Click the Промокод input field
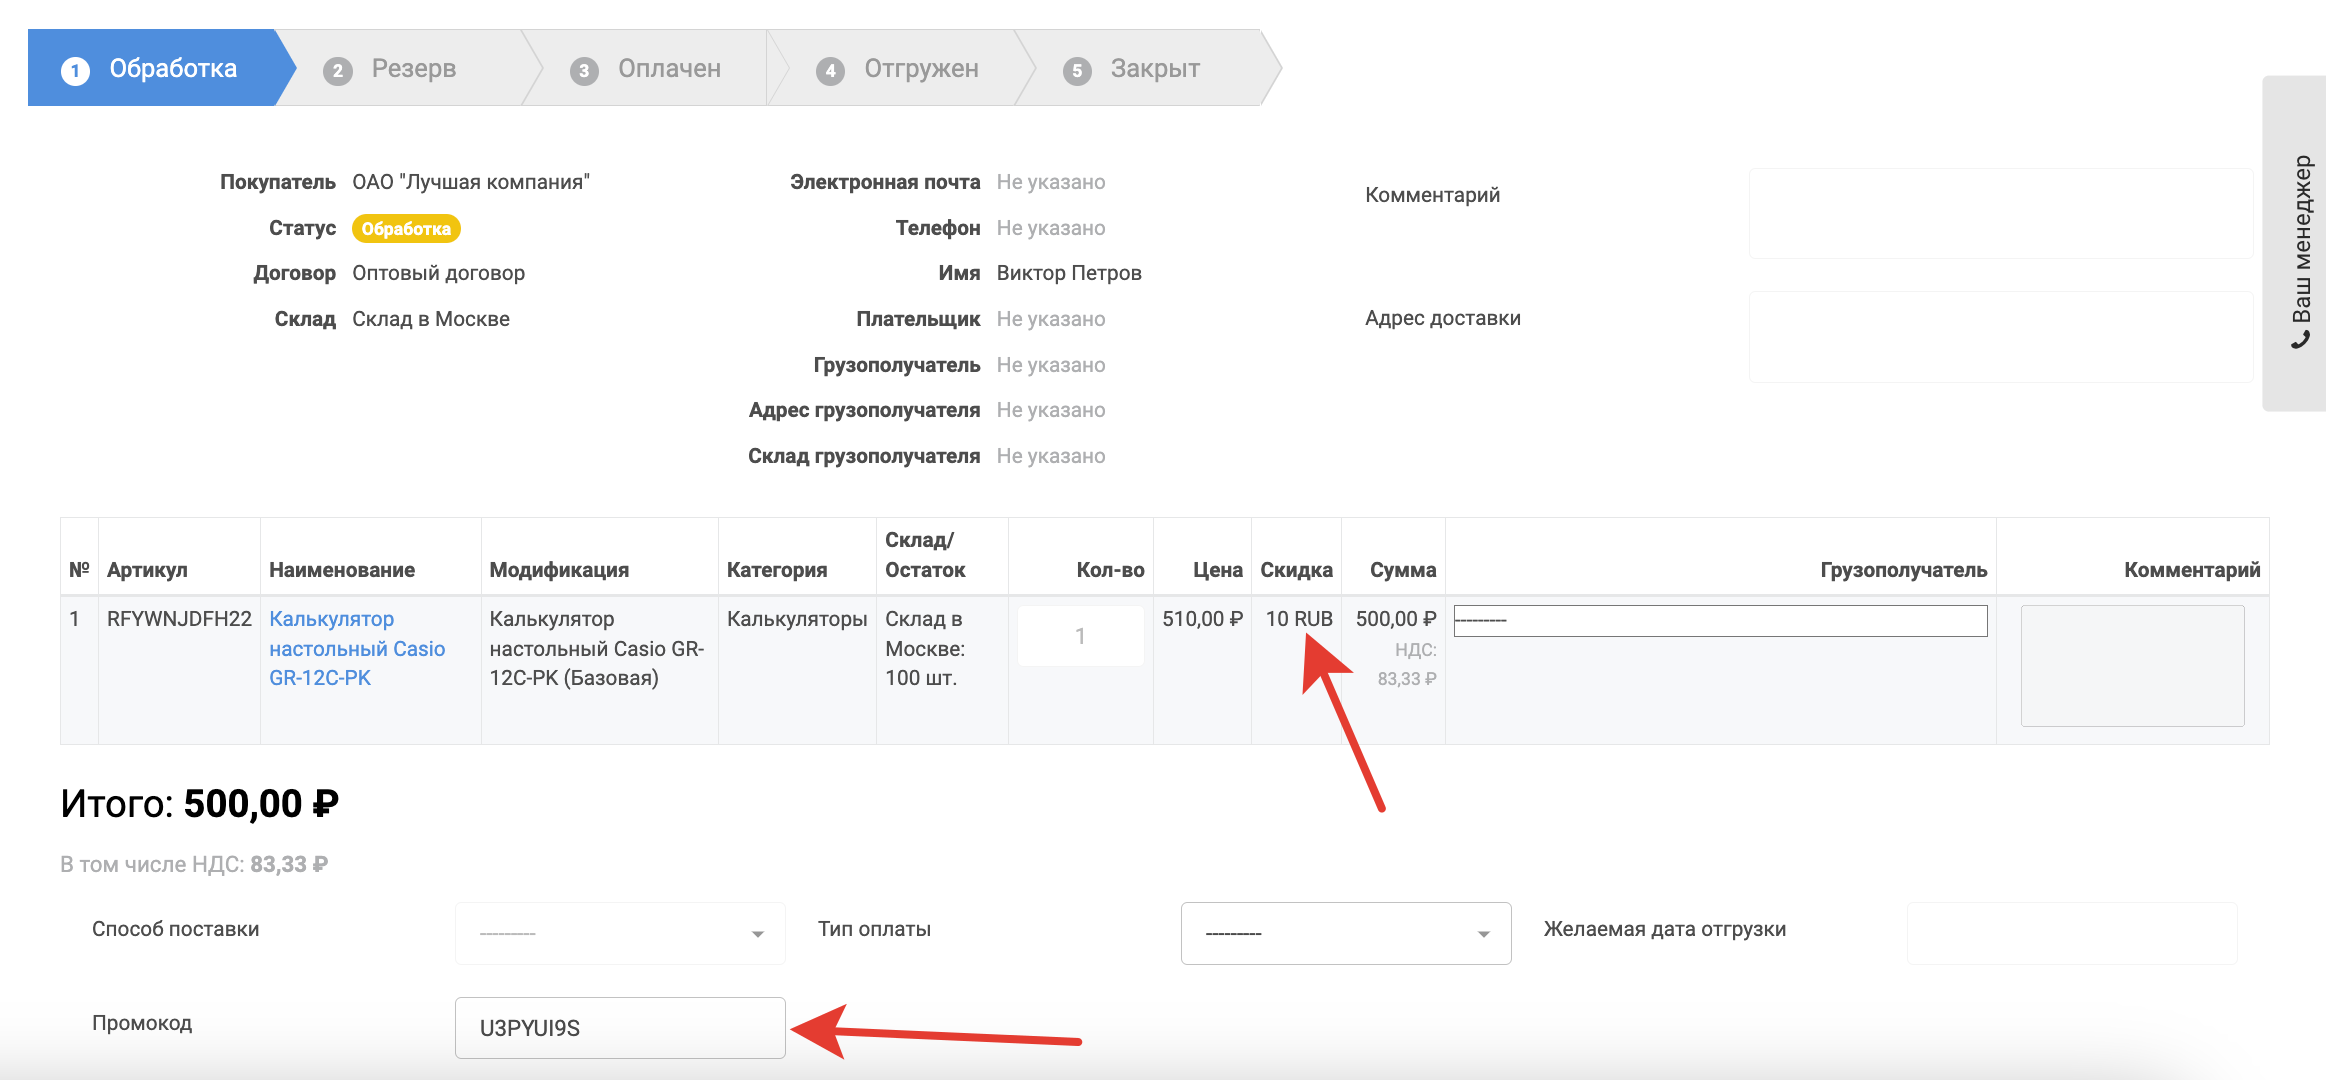The height and width of the screenshot is (1080, 2326). pos(620,1027)
